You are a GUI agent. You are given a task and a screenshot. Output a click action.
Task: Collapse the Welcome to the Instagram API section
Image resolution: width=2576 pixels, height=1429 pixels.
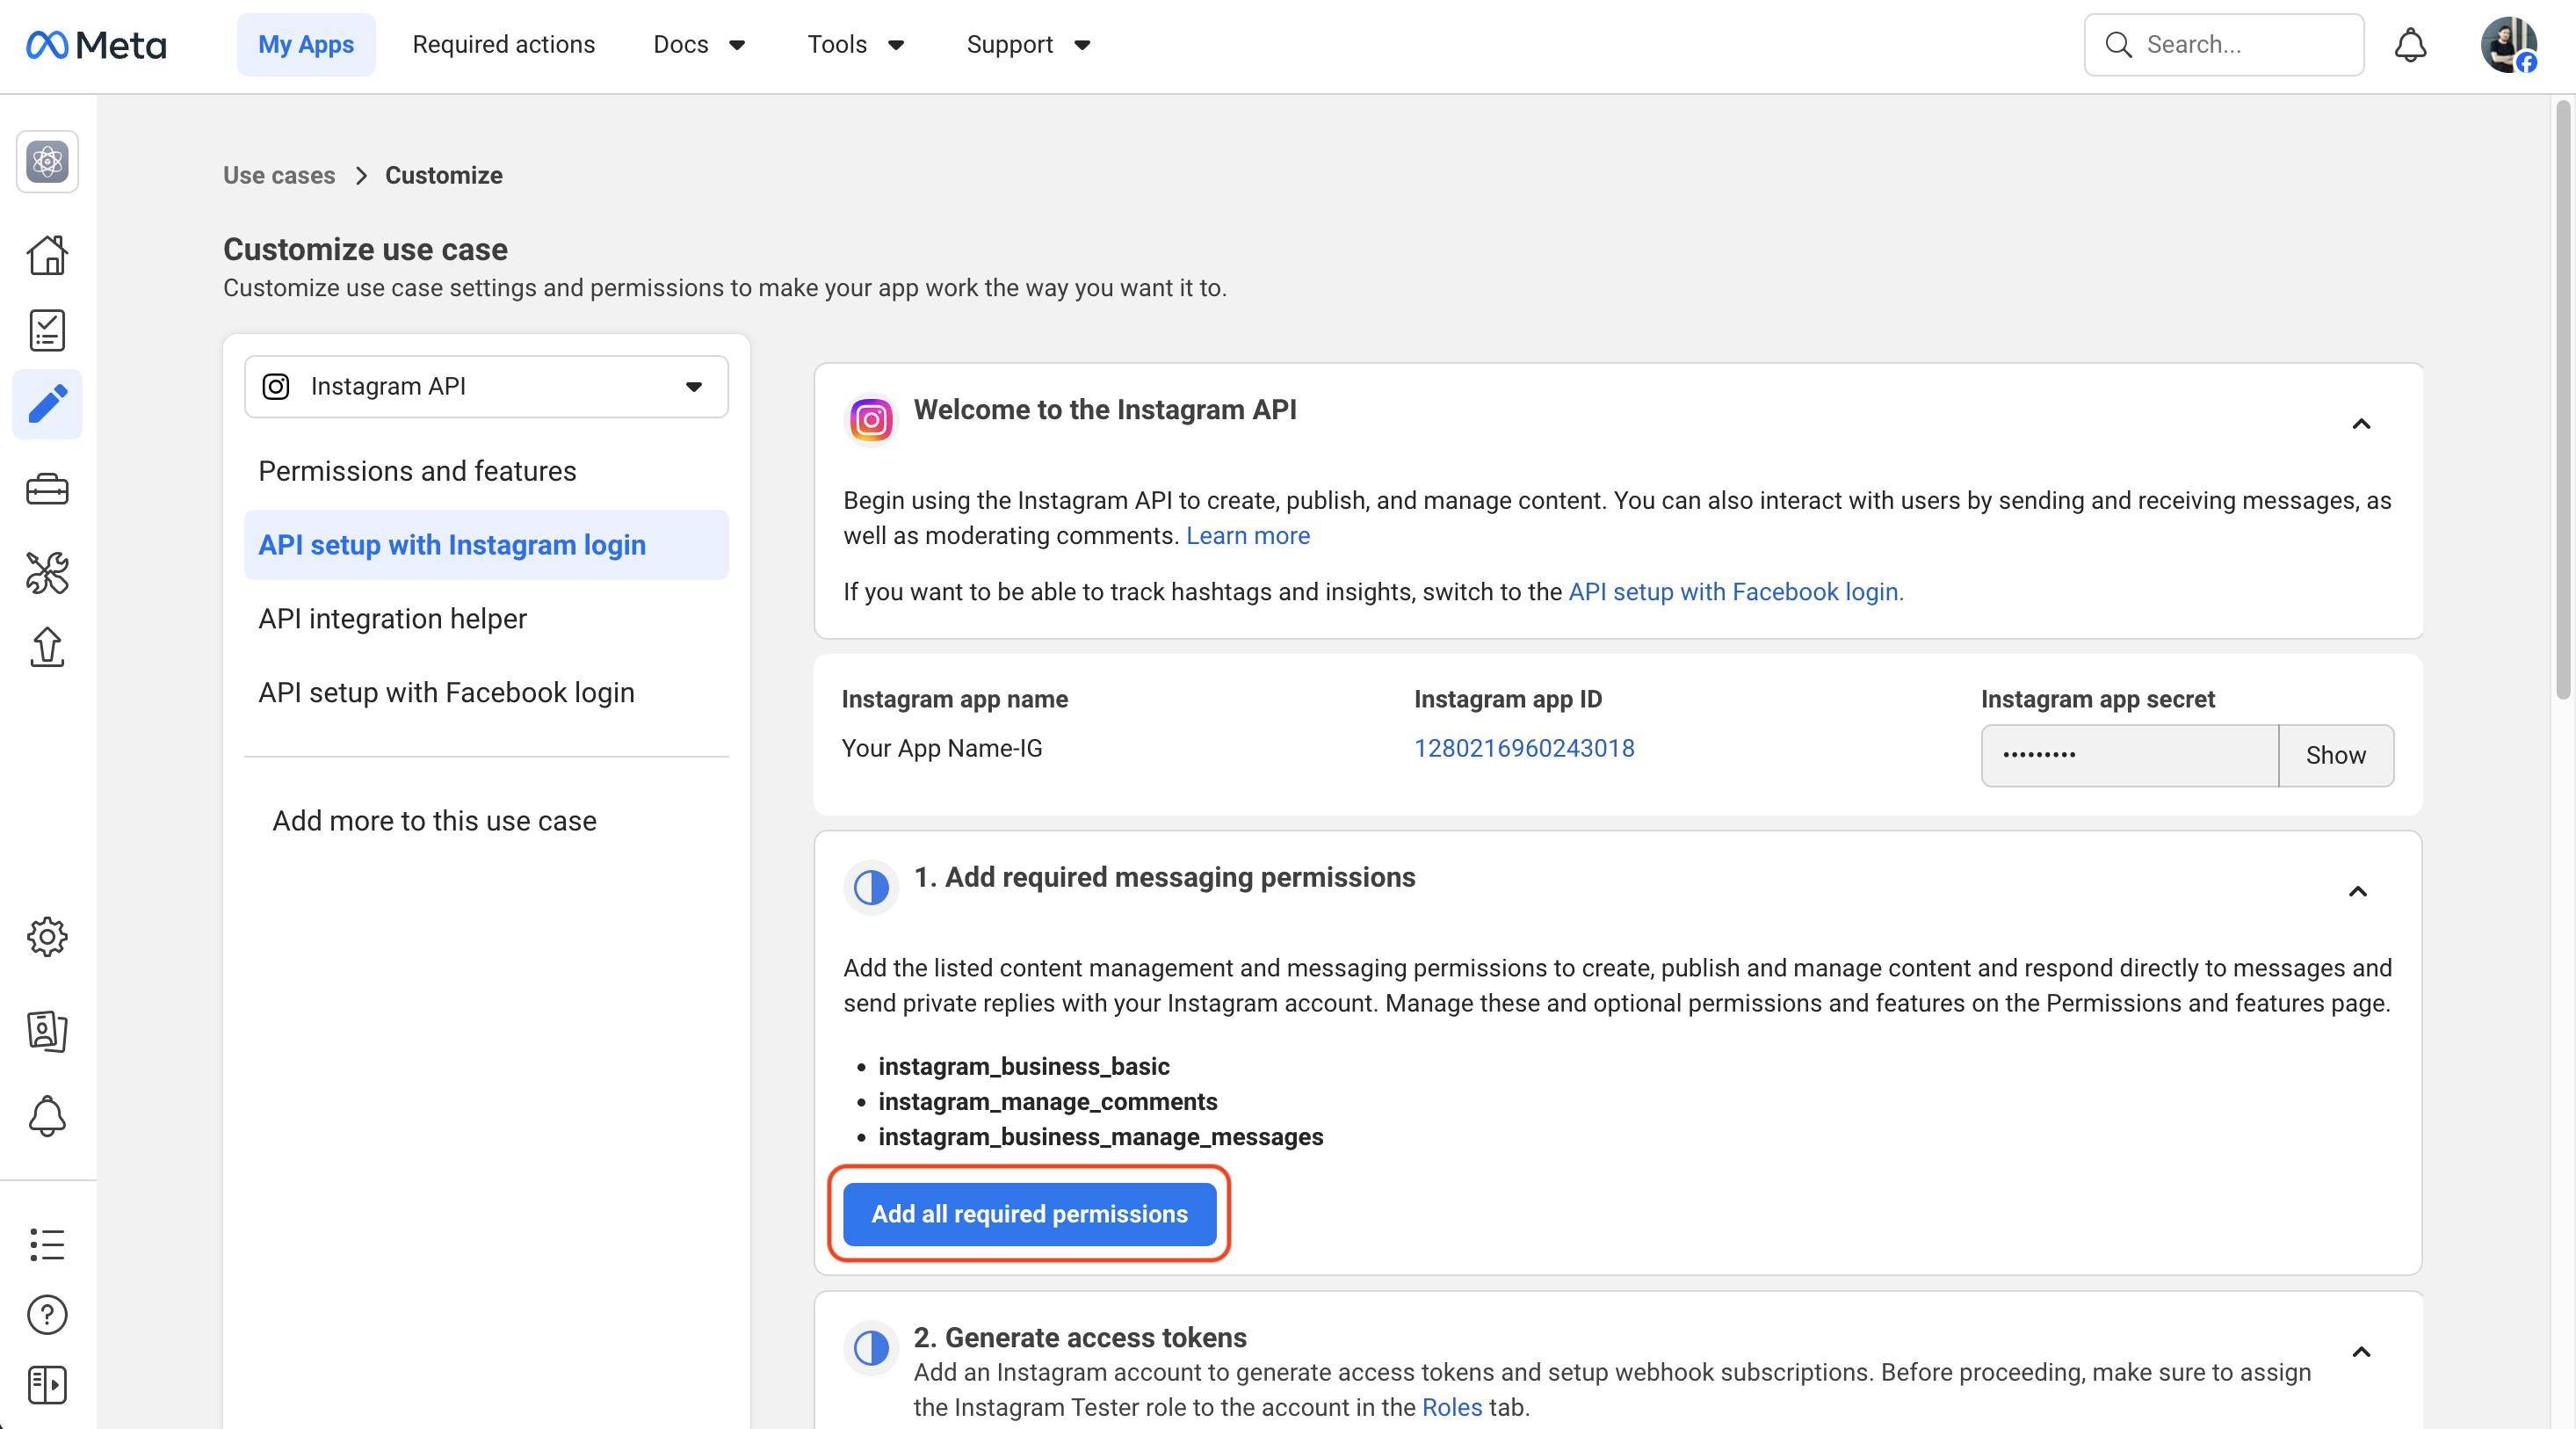[2361, 424]
